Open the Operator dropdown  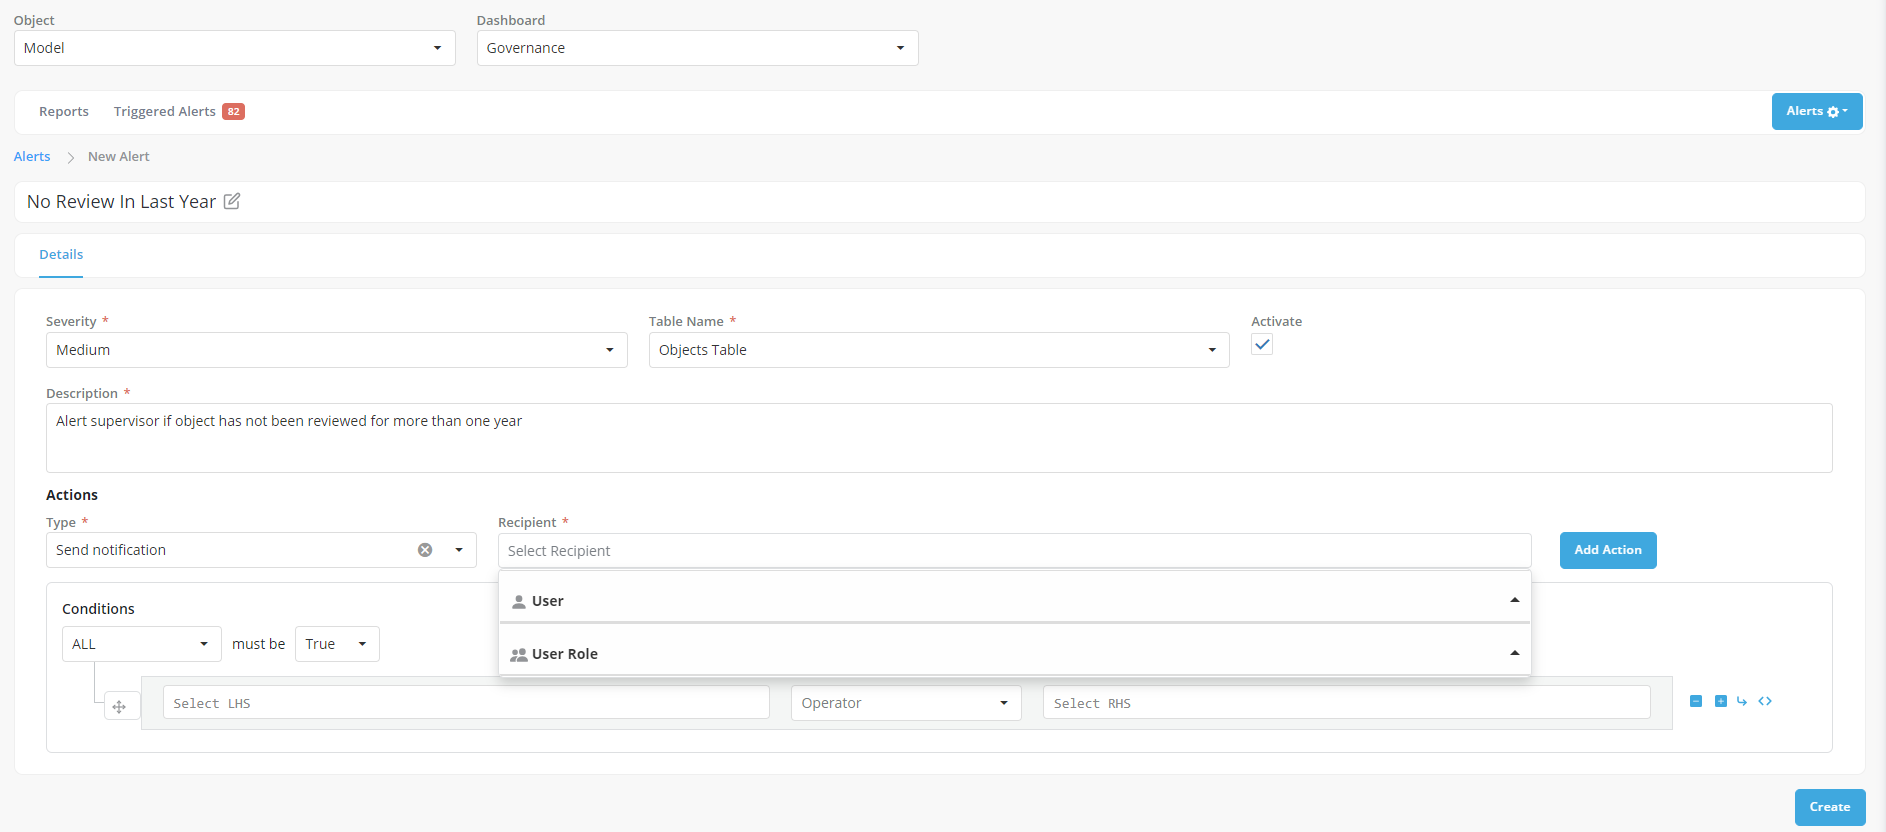tap(905, 703)
